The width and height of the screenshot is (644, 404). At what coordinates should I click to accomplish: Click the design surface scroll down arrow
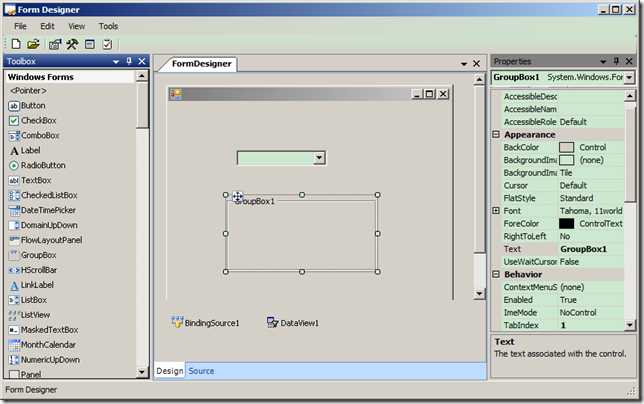pyautogui.click(x=479, y=294)
